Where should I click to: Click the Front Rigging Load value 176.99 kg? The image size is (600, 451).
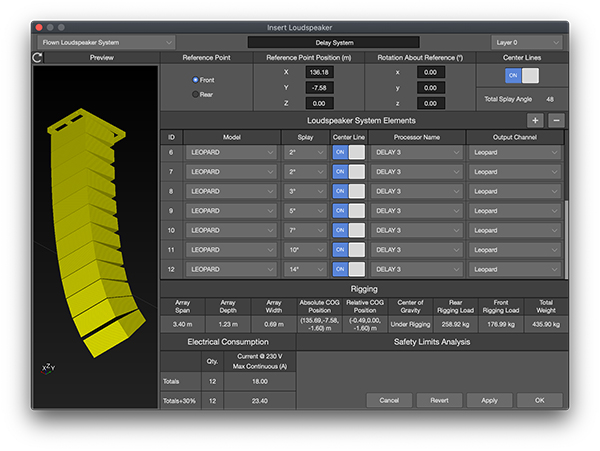coord(501,324)
